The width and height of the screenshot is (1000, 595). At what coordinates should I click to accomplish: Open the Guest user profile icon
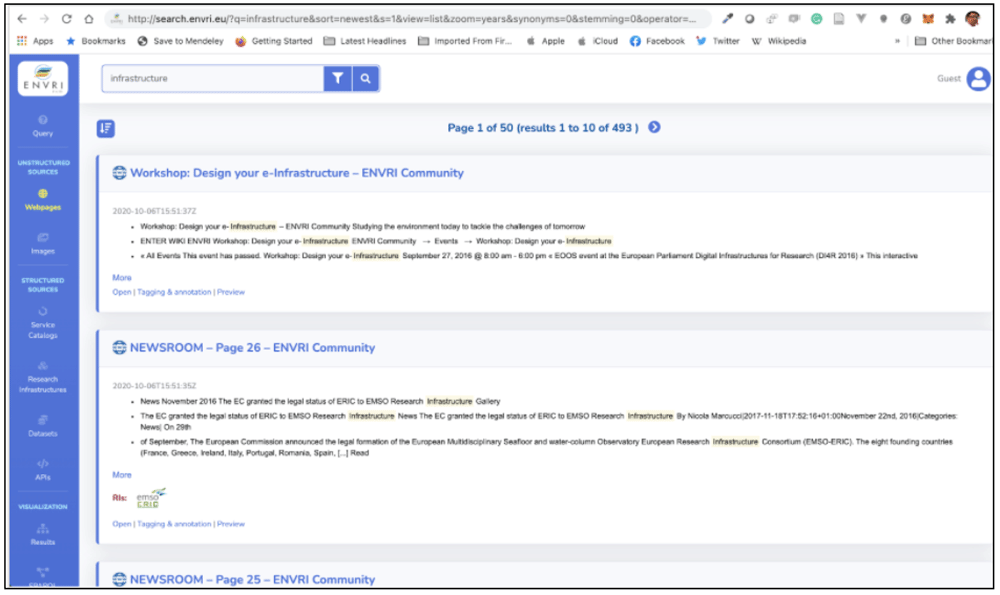978,78
